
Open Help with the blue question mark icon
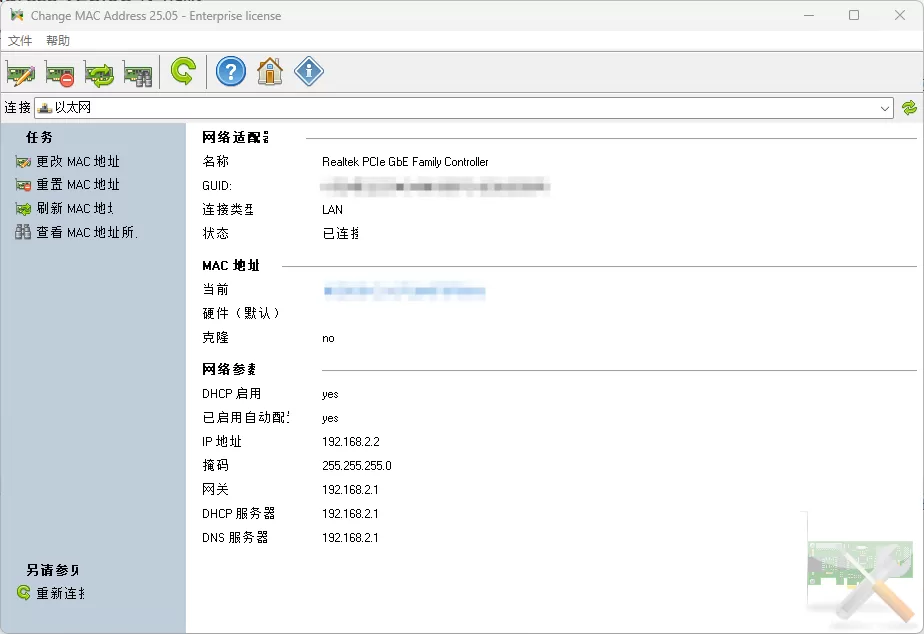pyautogui.click(x=230, y=71)
